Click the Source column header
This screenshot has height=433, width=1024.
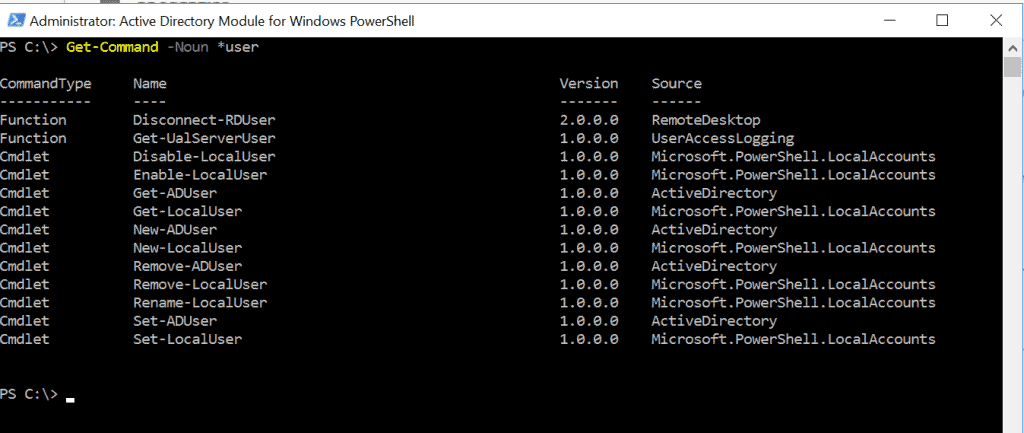tap(677, 84)
